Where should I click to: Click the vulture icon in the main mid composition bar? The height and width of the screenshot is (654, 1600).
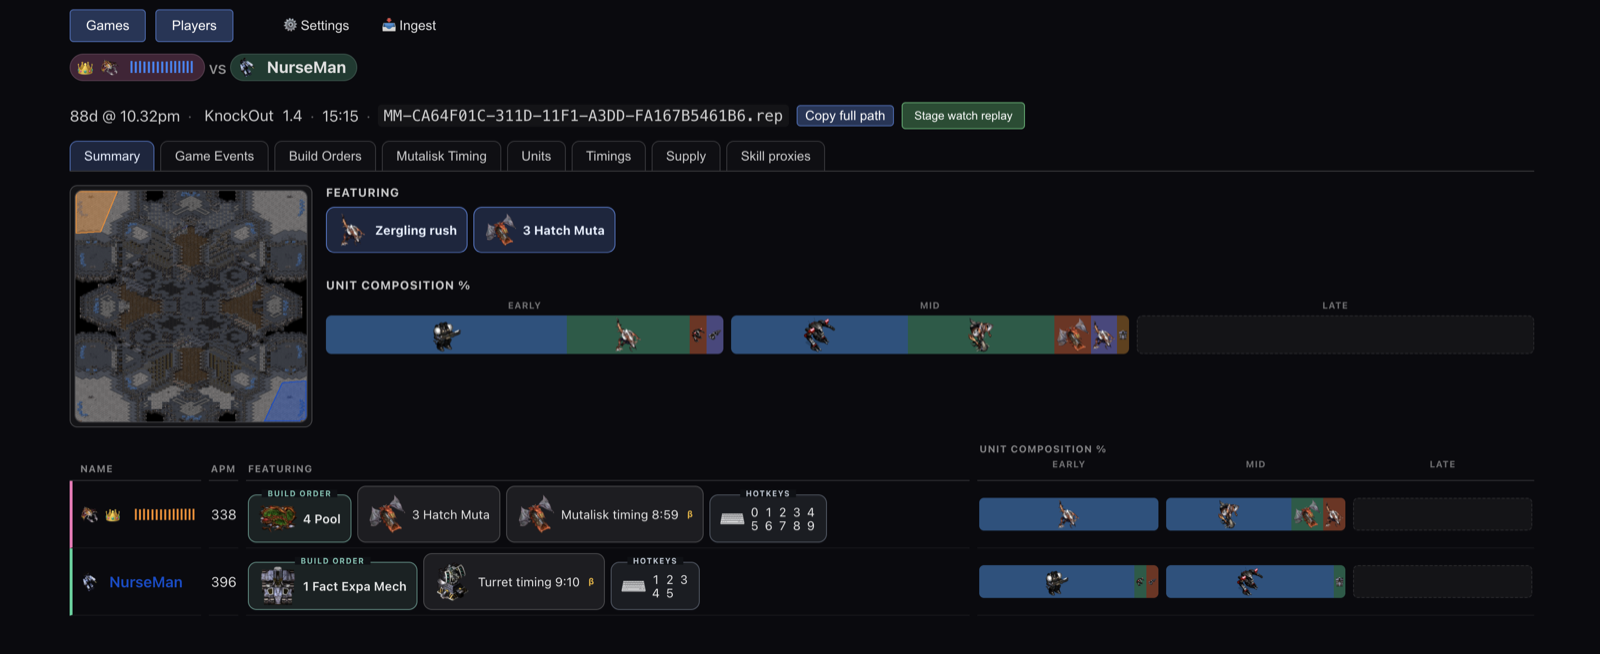pos(818,335)
